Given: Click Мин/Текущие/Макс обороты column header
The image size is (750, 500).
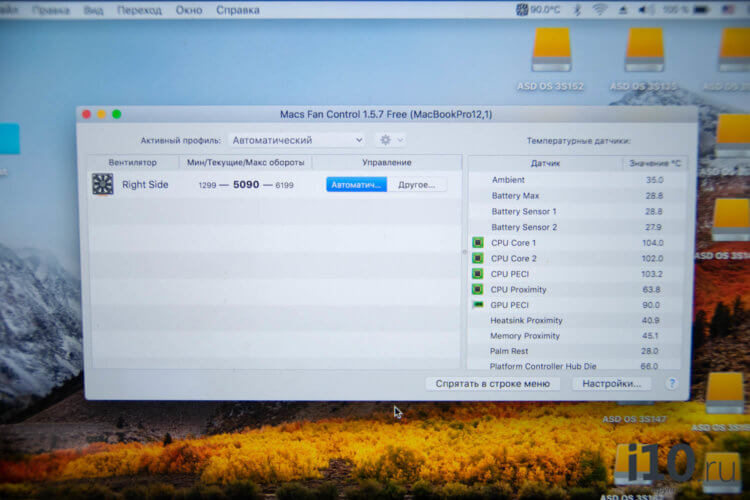Looking at the screenshot, I should (x=245, y=162).
